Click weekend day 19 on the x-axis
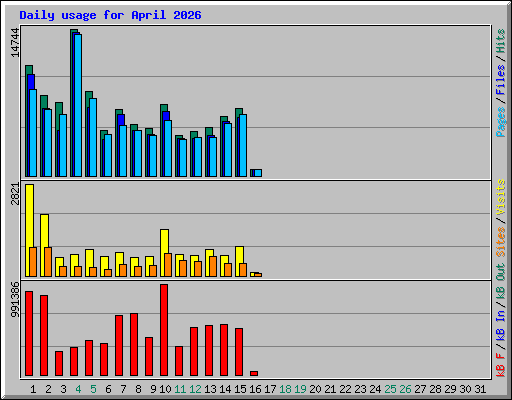512x400 pixels. tap(300, 389)
